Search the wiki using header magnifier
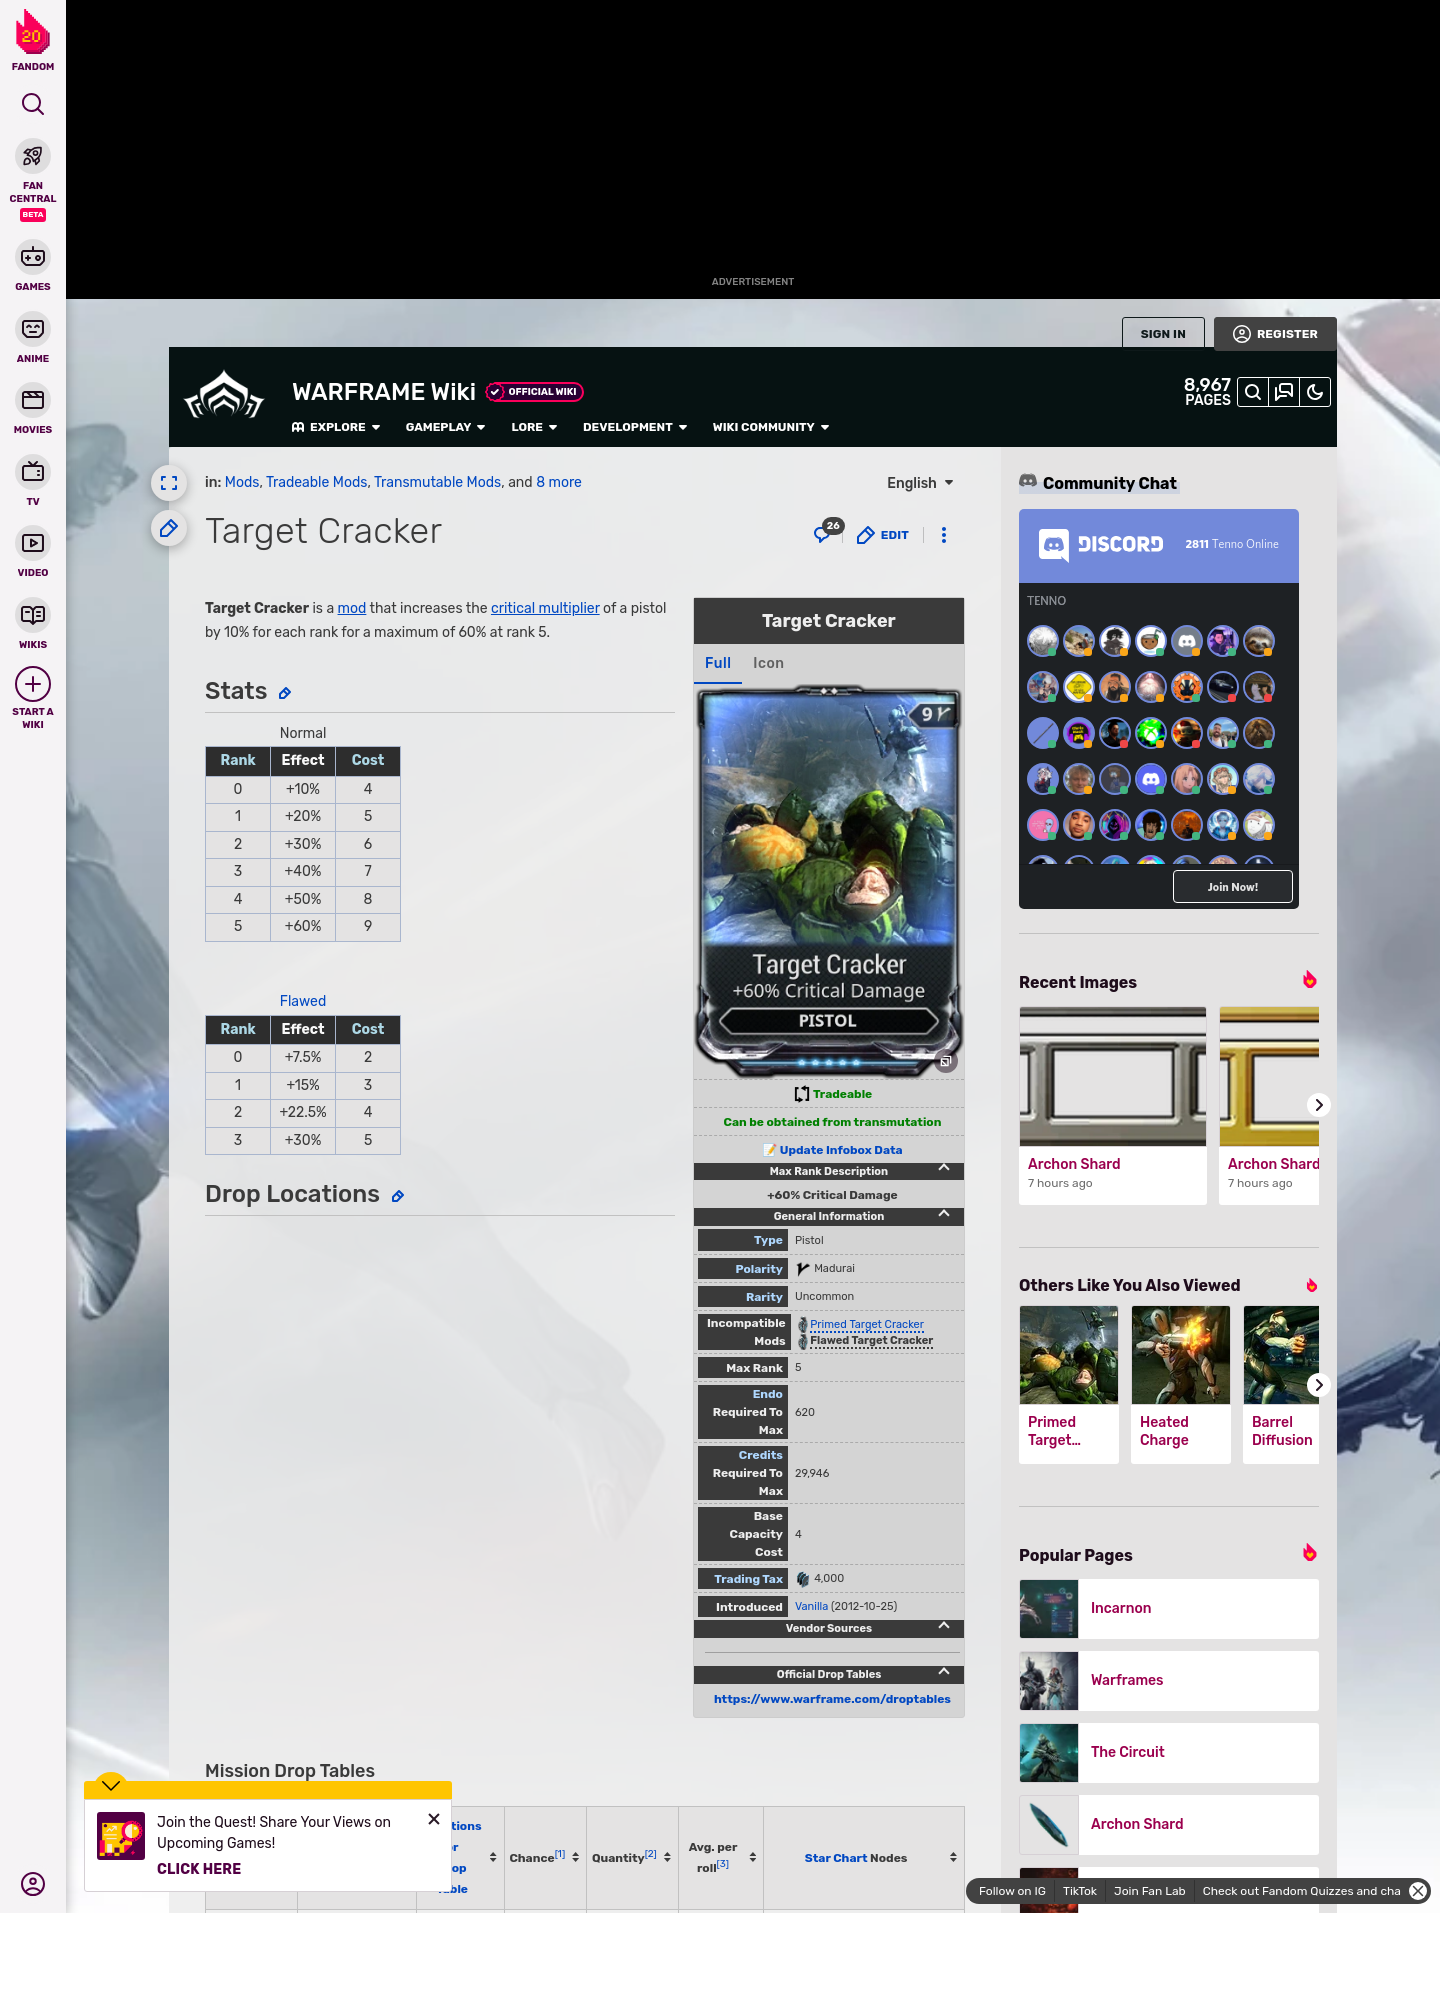 tap(1253, 392)
